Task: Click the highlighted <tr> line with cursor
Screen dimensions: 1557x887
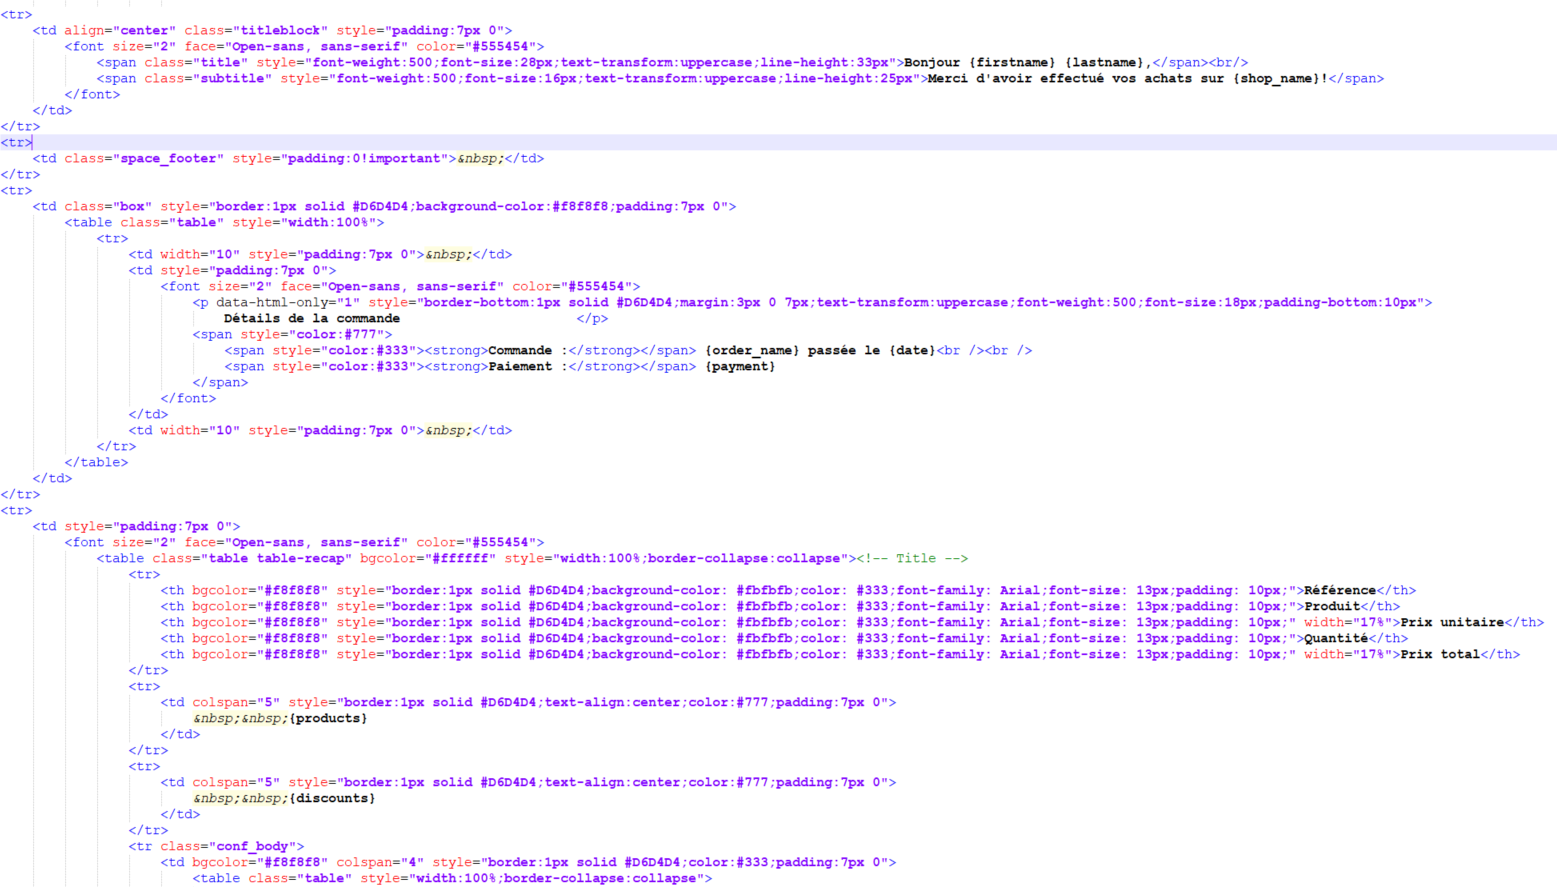Action: 778,142
